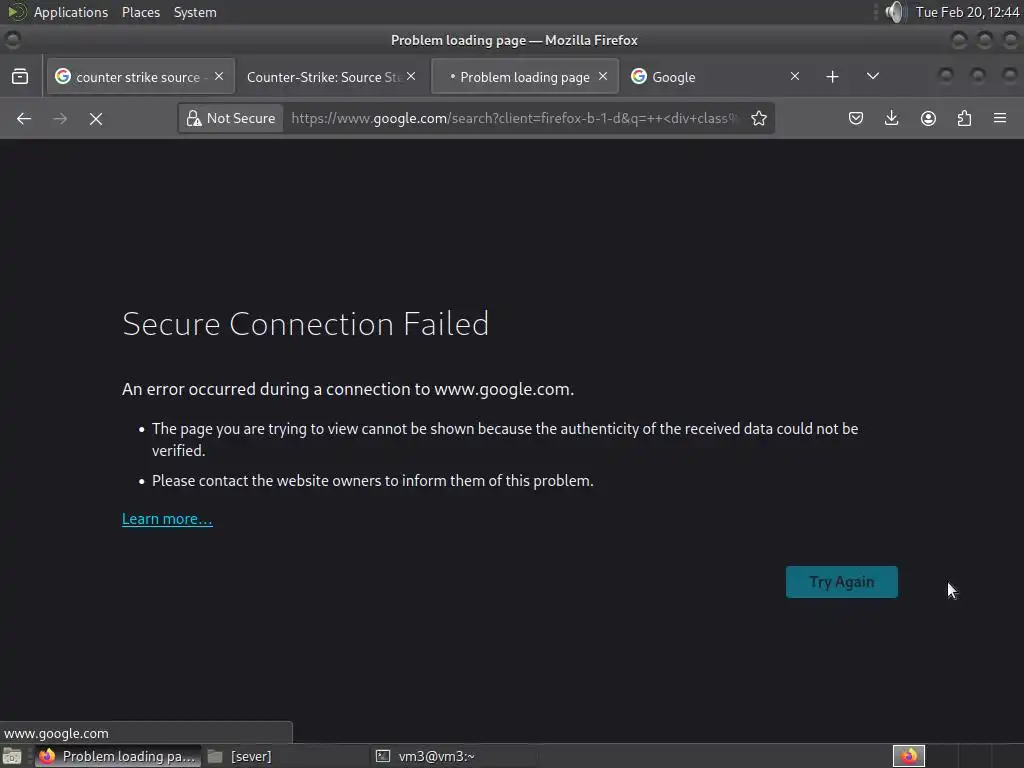Open the Downloads panel
This screenshot has height=768, width=1024.
click(892, 118)
